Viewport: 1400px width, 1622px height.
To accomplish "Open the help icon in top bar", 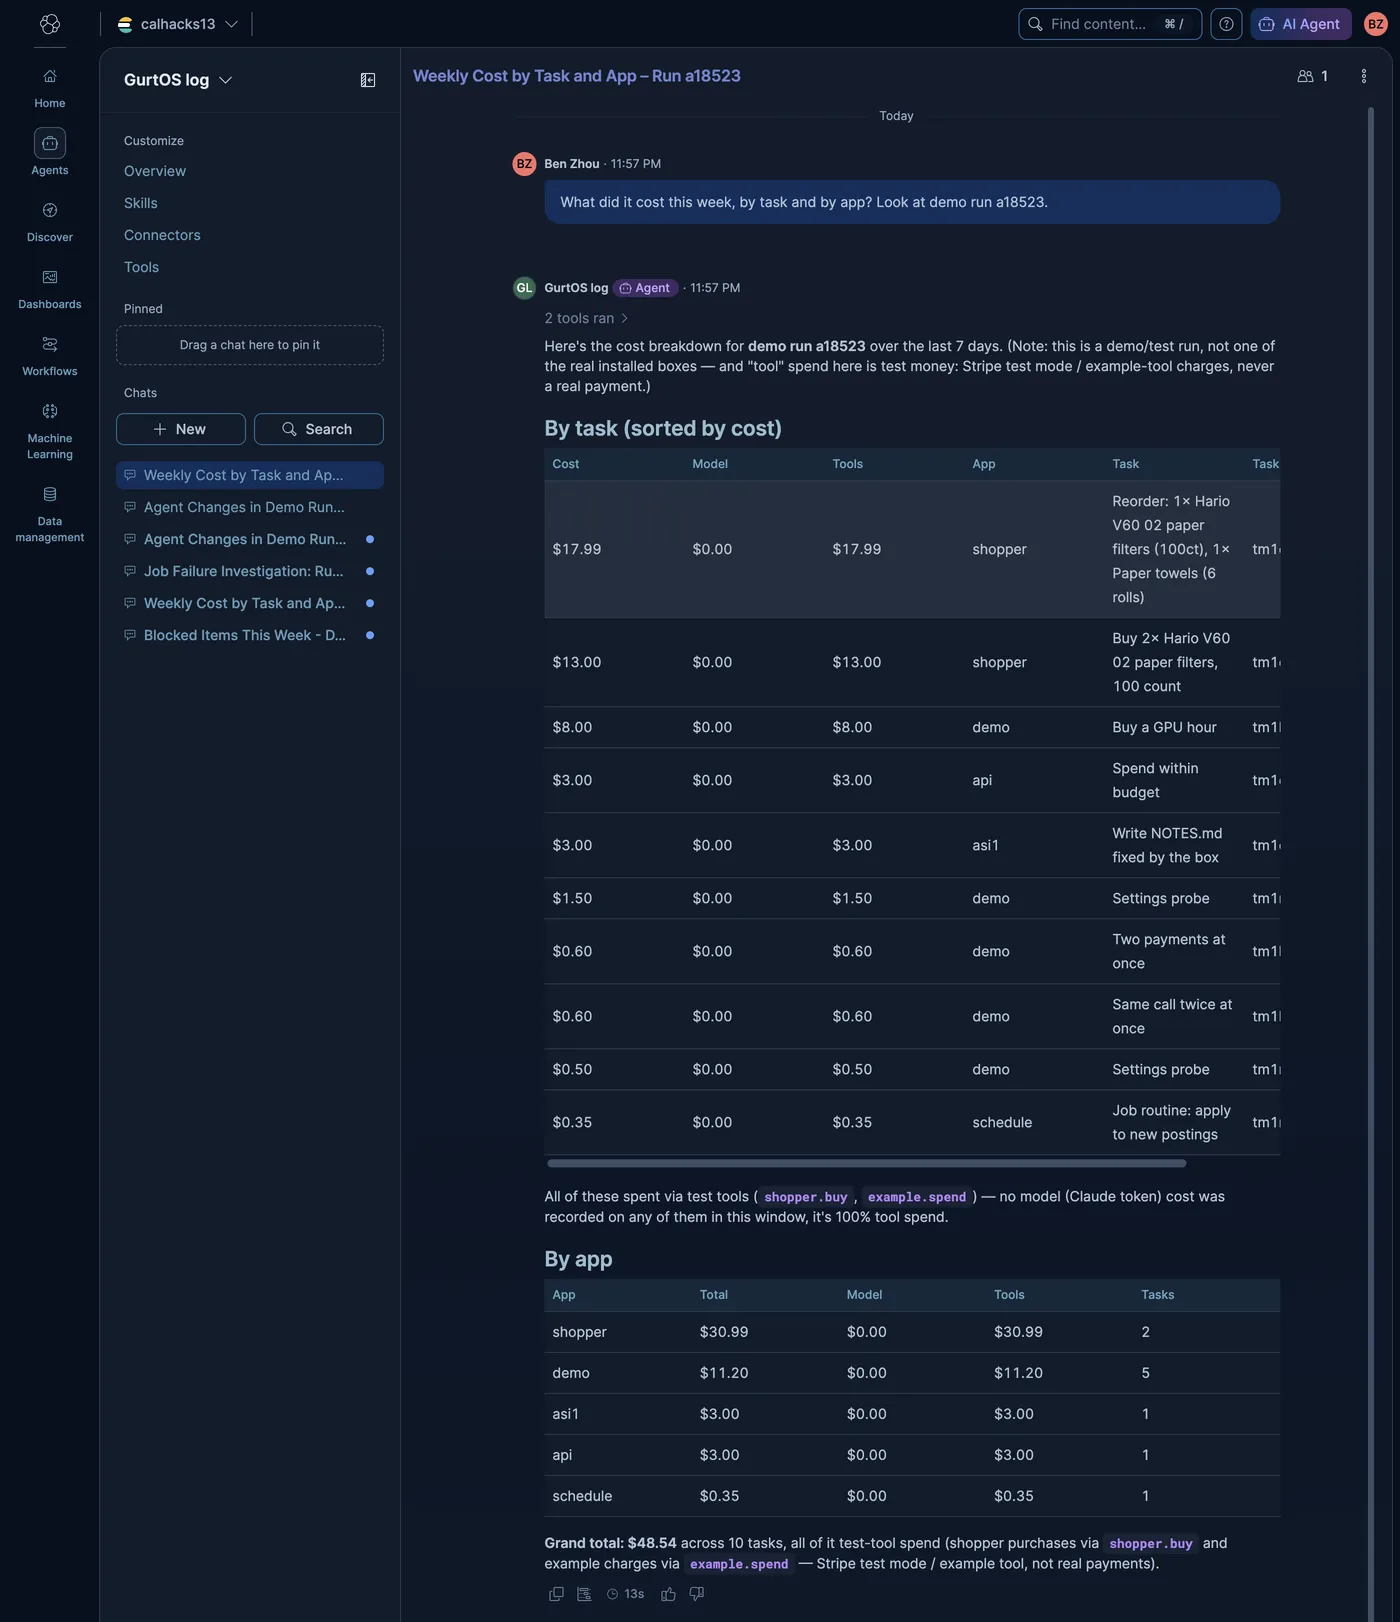I will [x=1226, y=24].
